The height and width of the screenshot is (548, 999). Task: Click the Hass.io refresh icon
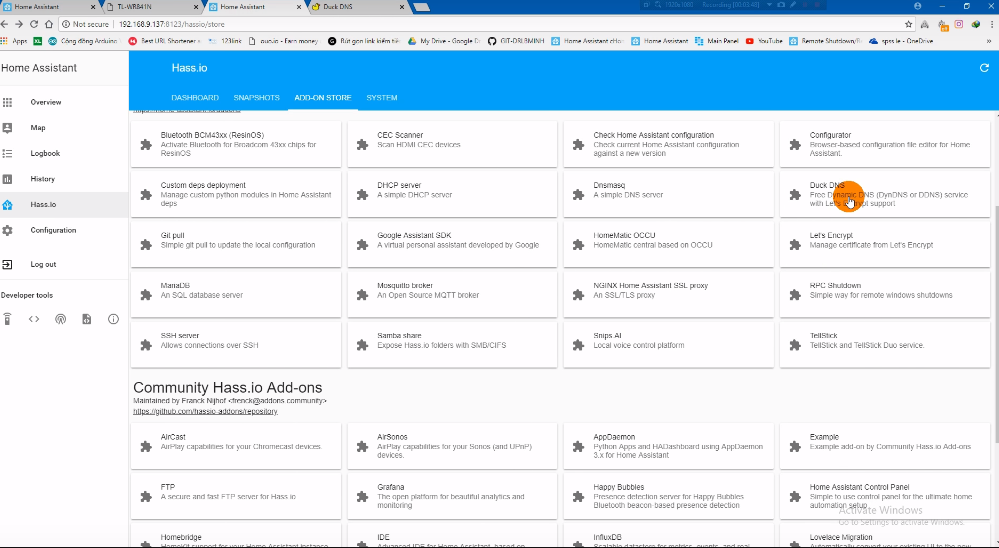click(984, 68)
